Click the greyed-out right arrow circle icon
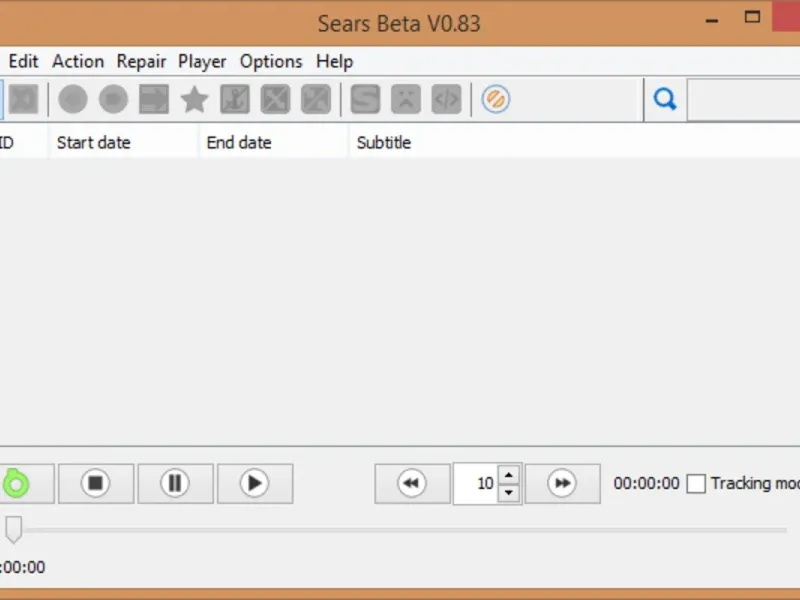The image size is (800, 600). 113,99
